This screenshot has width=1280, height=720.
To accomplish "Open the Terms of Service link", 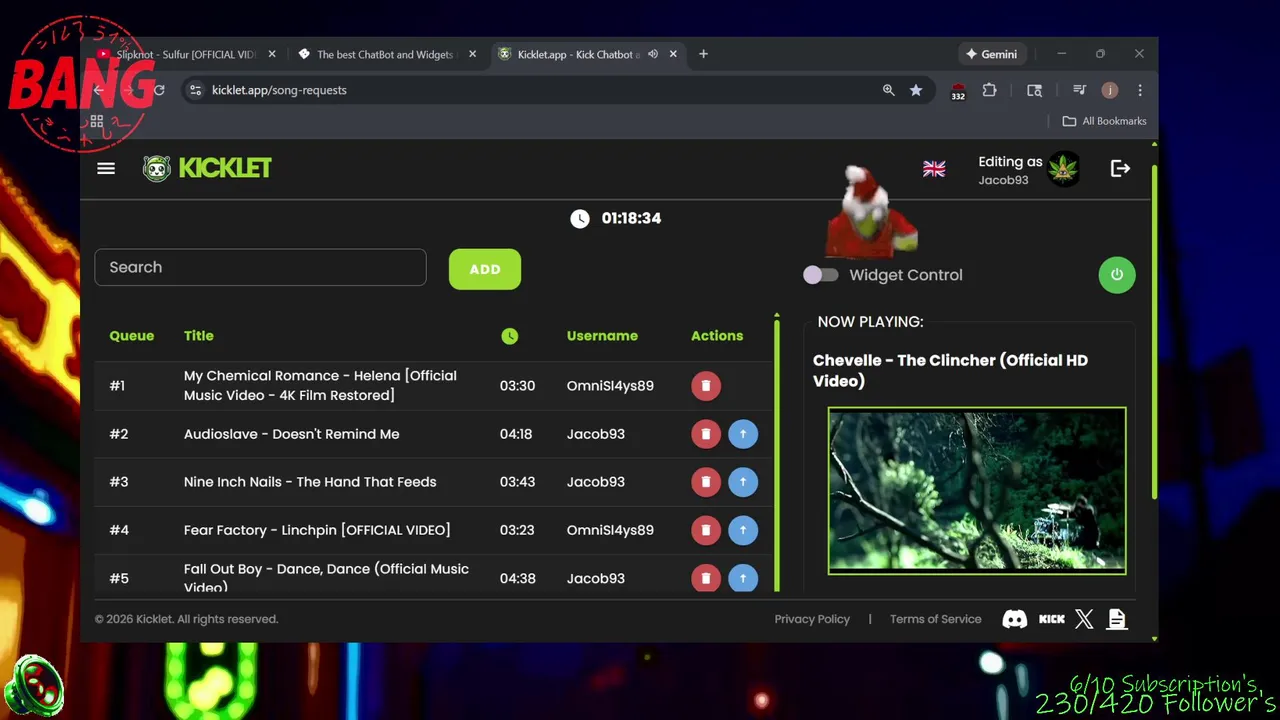I will (936, 619).
